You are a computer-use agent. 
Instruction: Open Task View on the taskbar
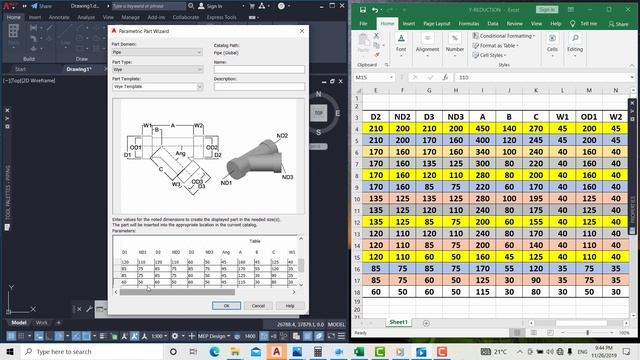tap(193, 351)
